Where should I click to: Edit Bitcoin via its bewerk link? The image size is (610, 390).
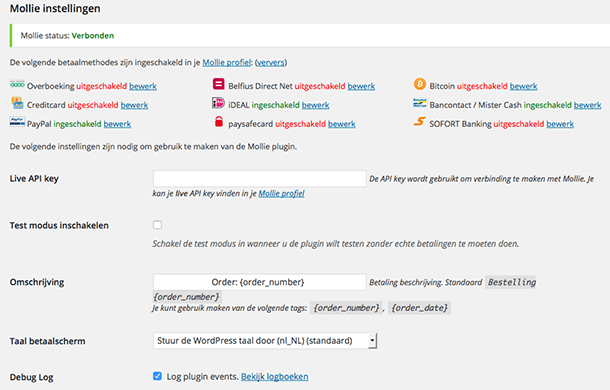(x=523, y=86)
